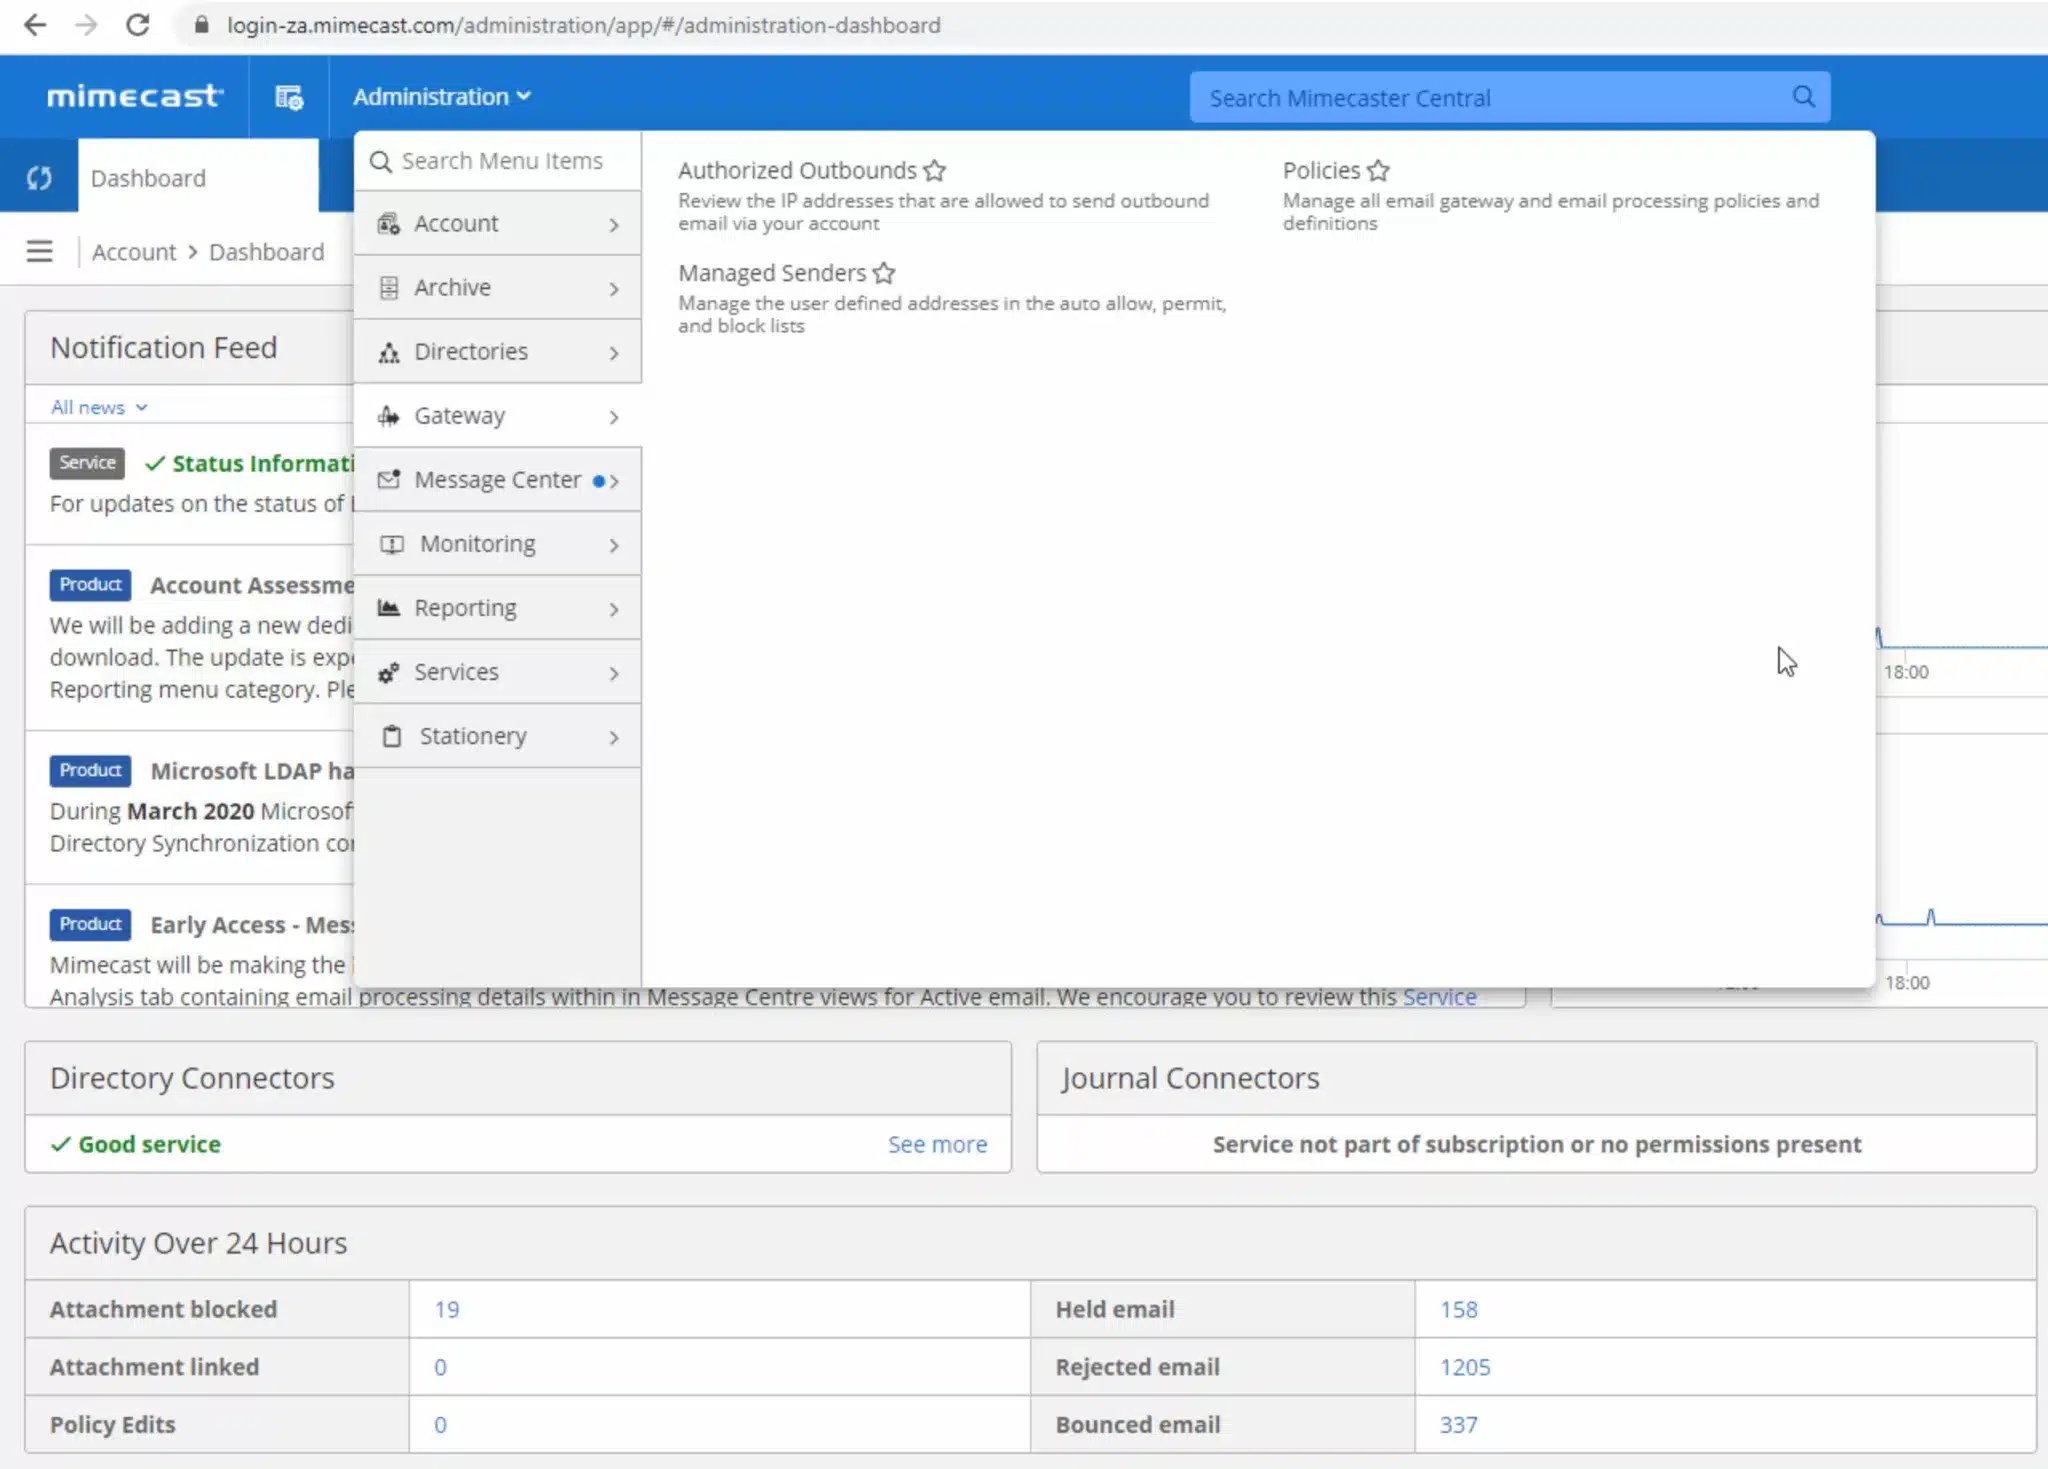Viewport: 2048px width, 1469px height.
Task: Toggle the star next to Policies
Action: click(1378, 170)
